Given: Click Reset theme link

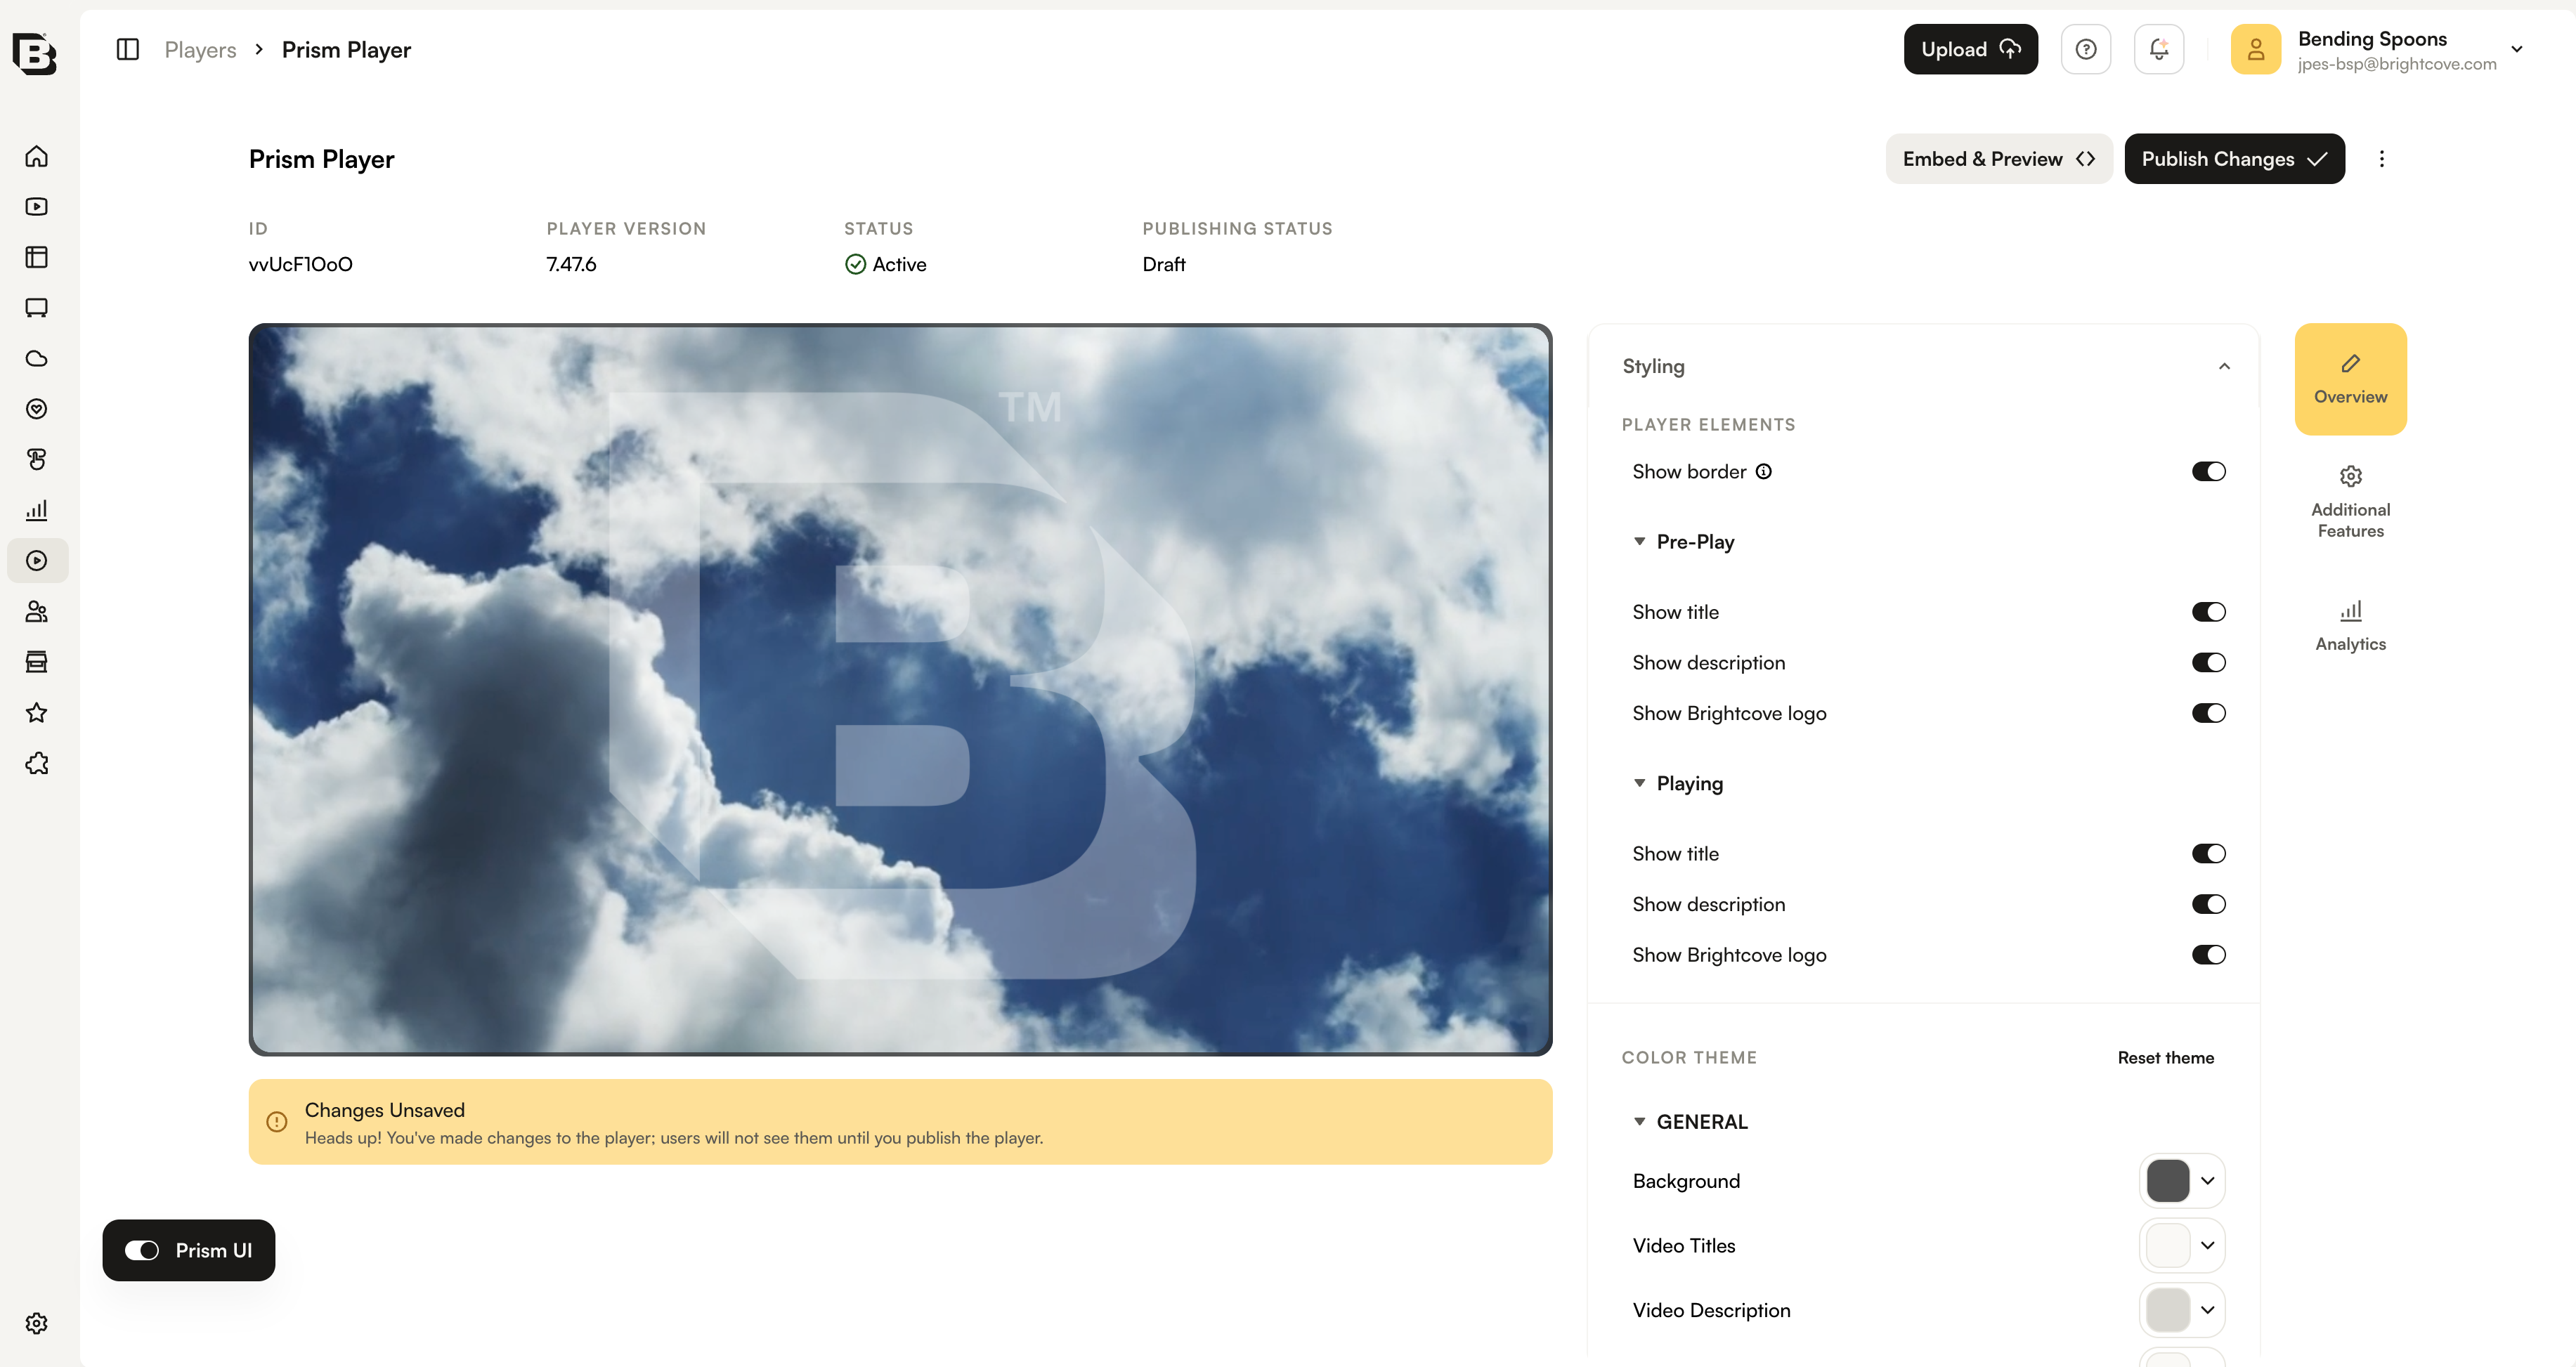Looking at the screenshot, I should (x=2165, y=1058).
